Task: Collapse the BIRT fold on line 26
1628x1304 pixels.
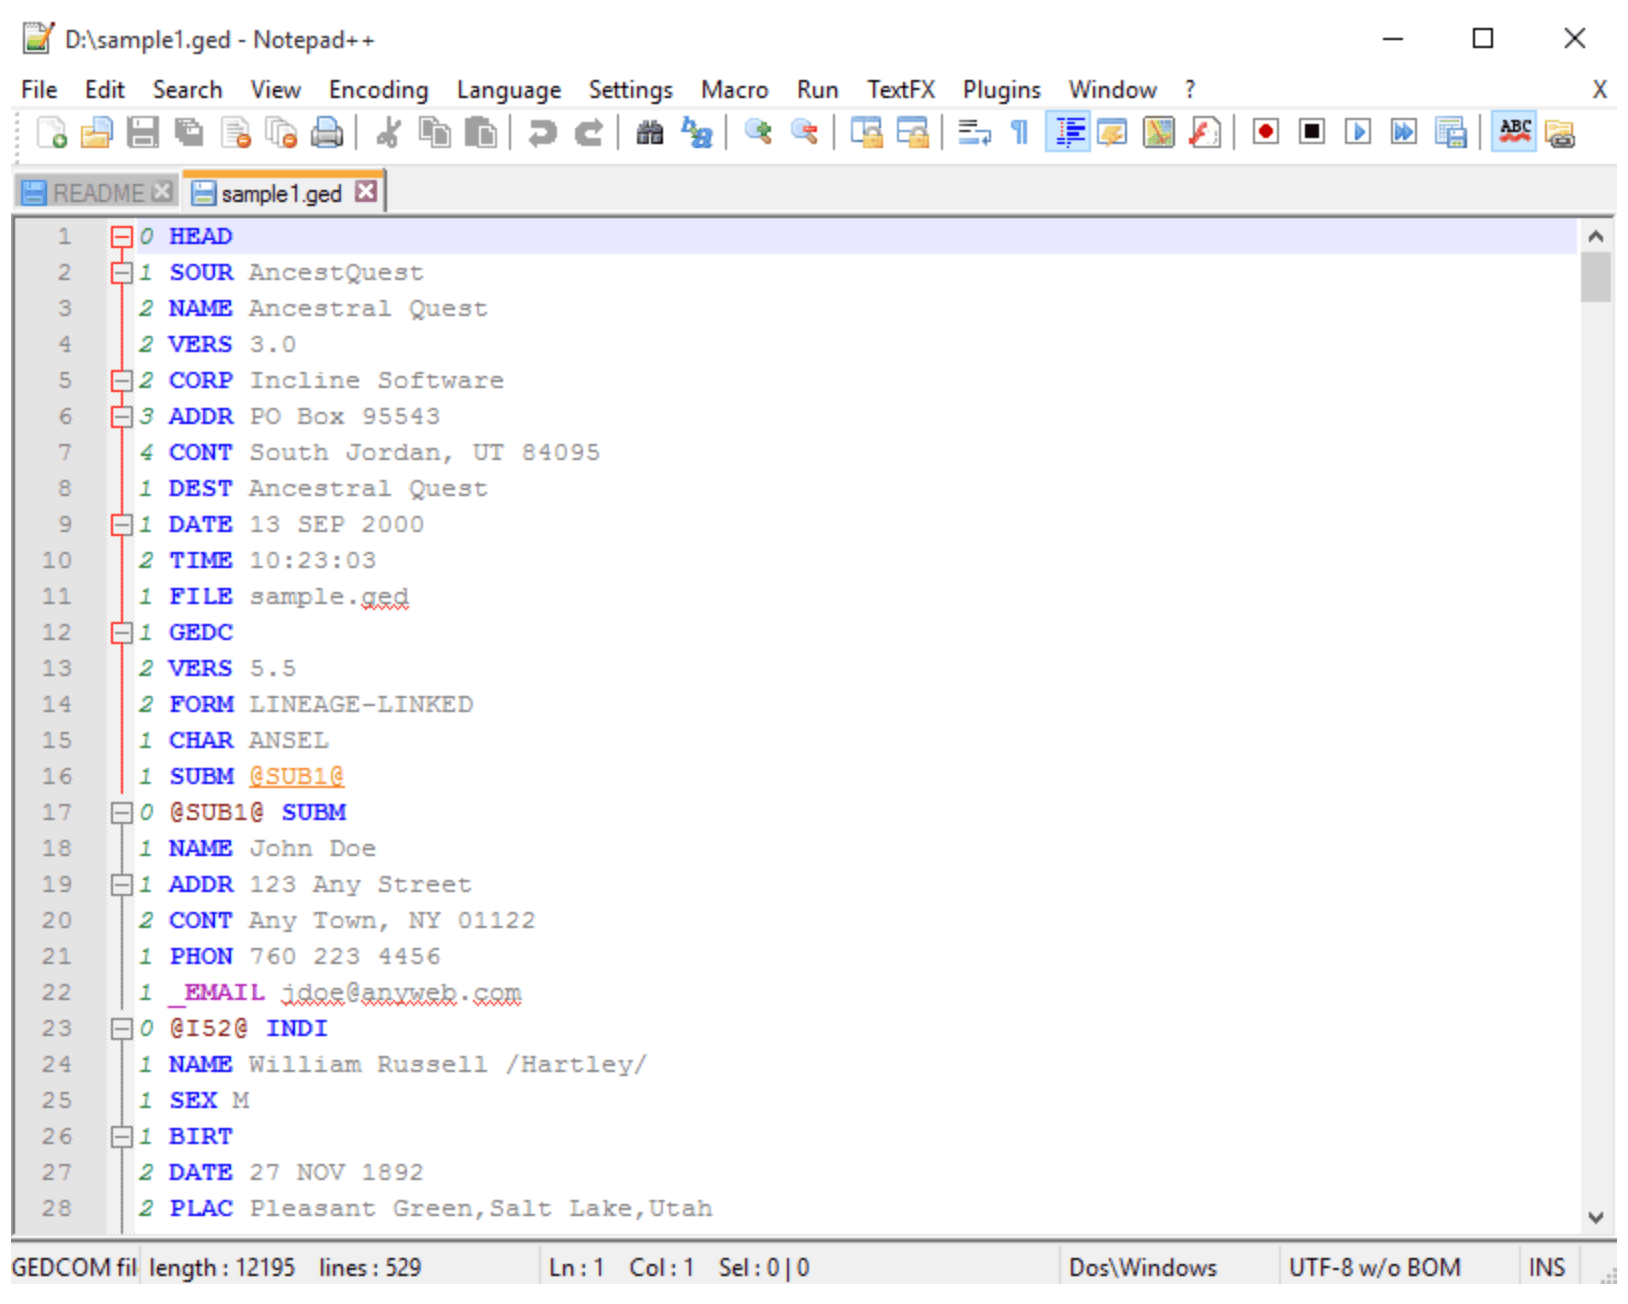Action: [x=122, y=1137]
